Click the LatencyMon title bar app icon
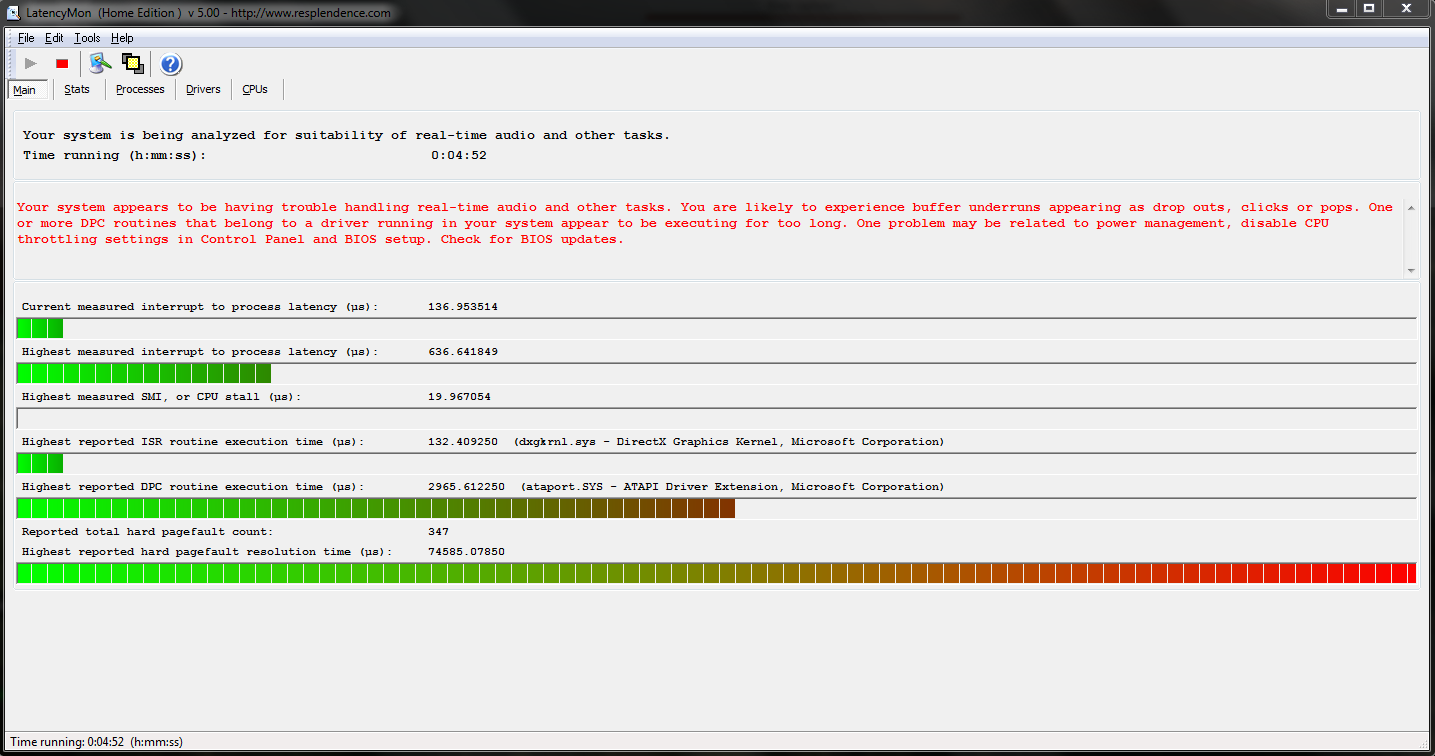1435x756 pixels. coord(14,11)
